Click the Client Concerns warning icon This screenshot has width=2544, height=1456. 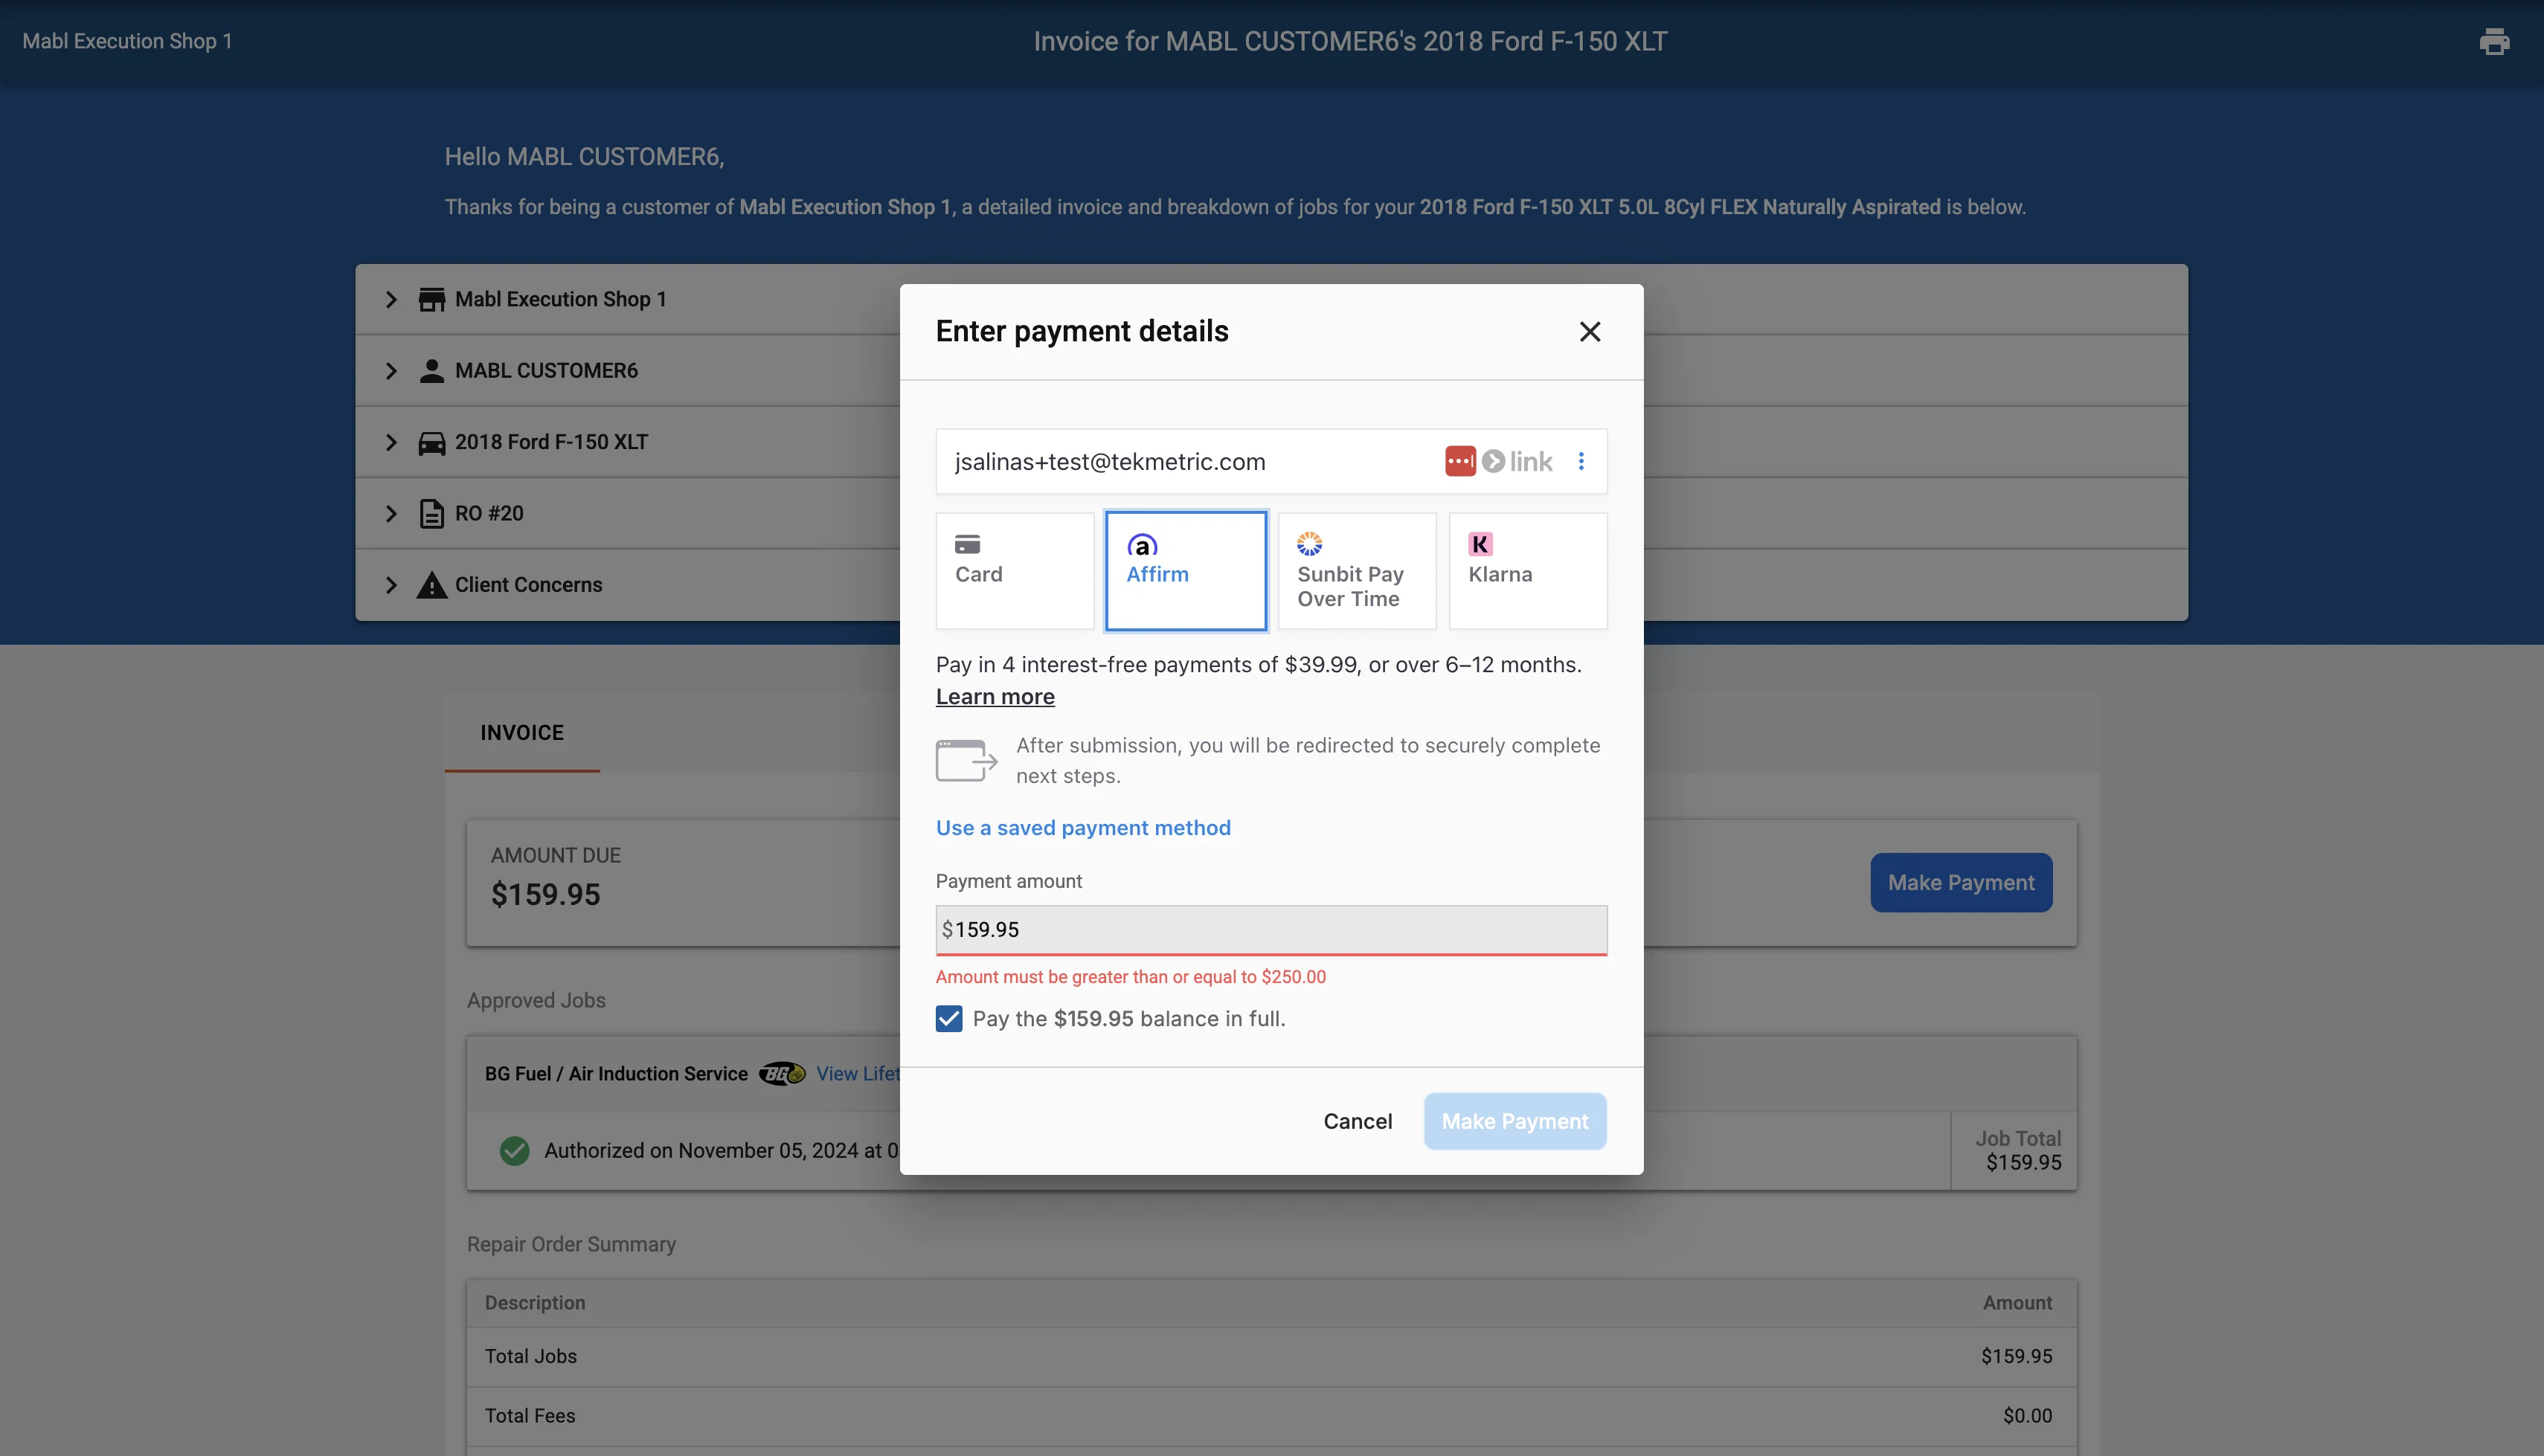click(431, 585)
